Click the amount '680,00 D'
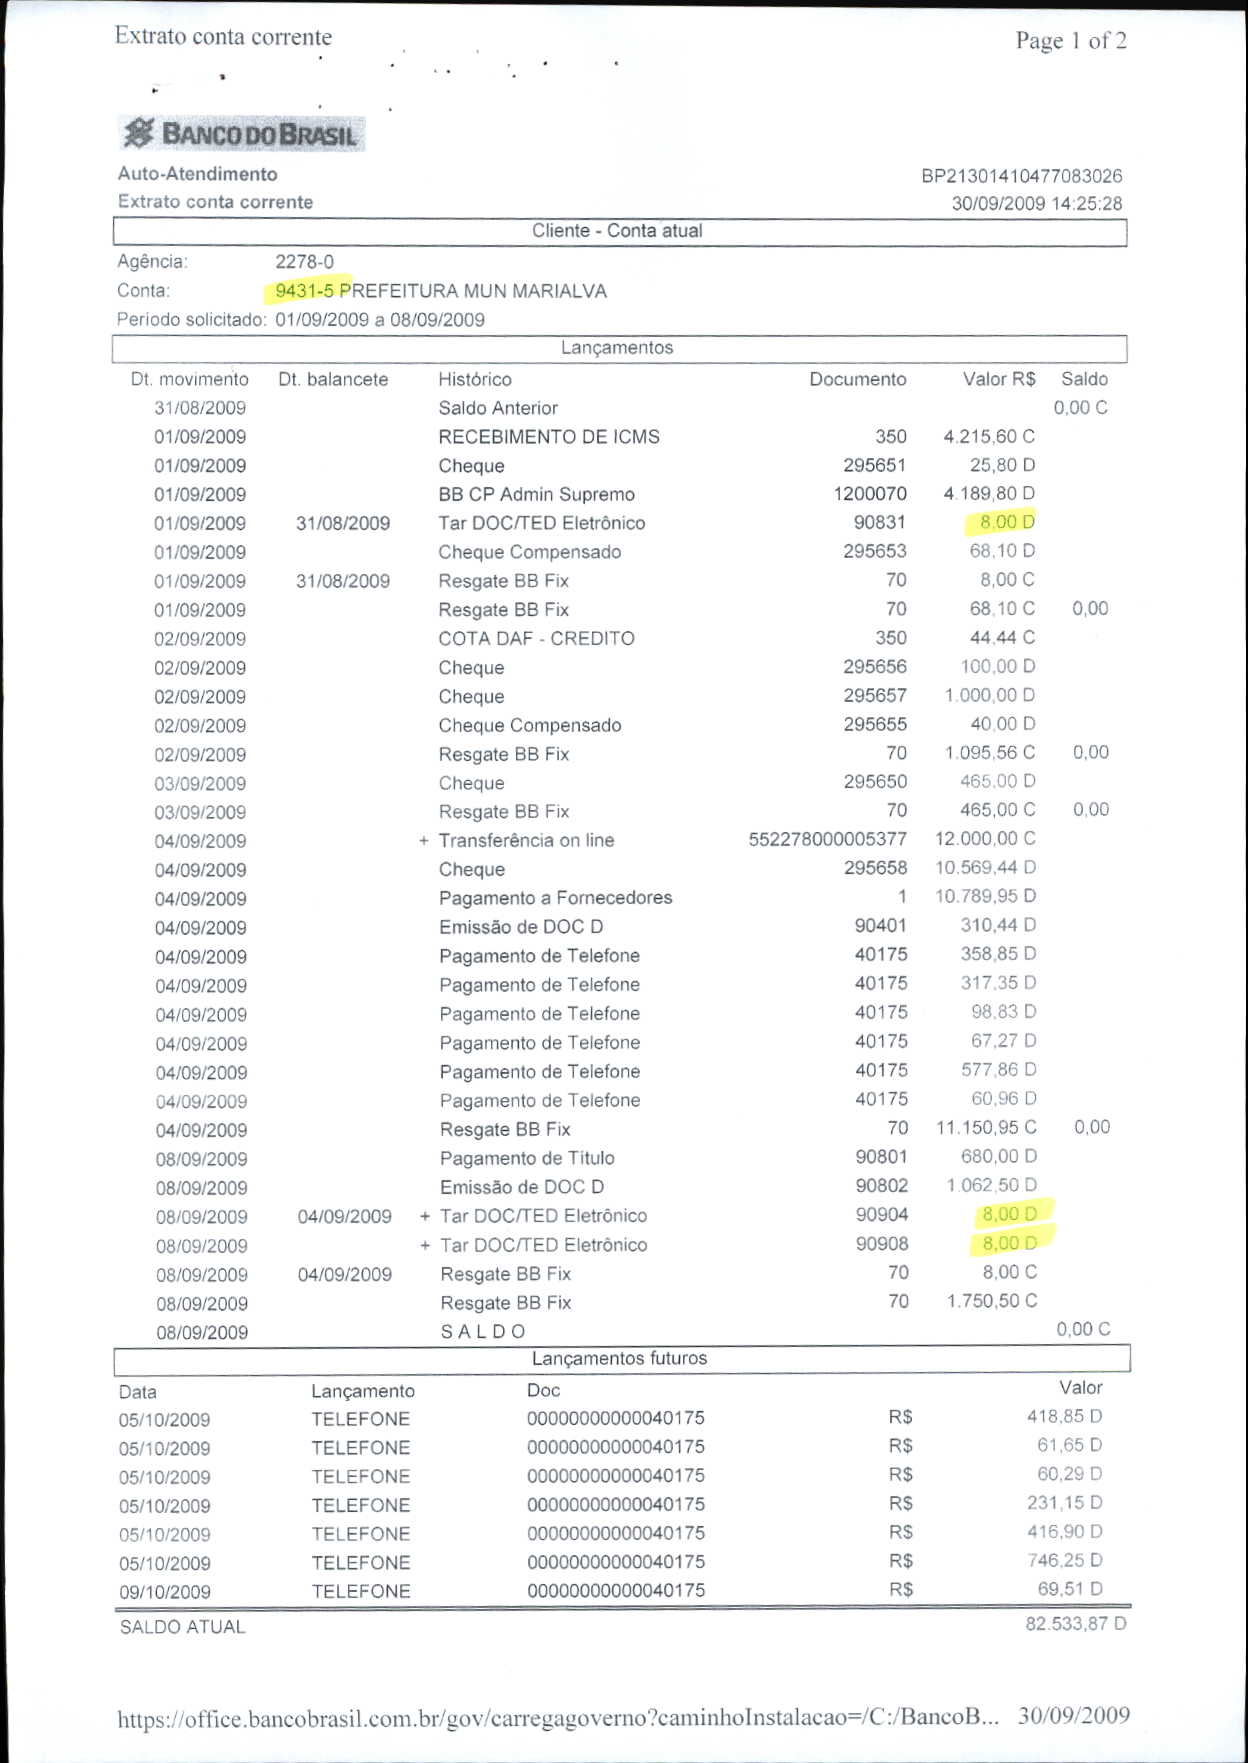The height and width of the screenshot is (1763, 1248). [x=999, y=1157]
